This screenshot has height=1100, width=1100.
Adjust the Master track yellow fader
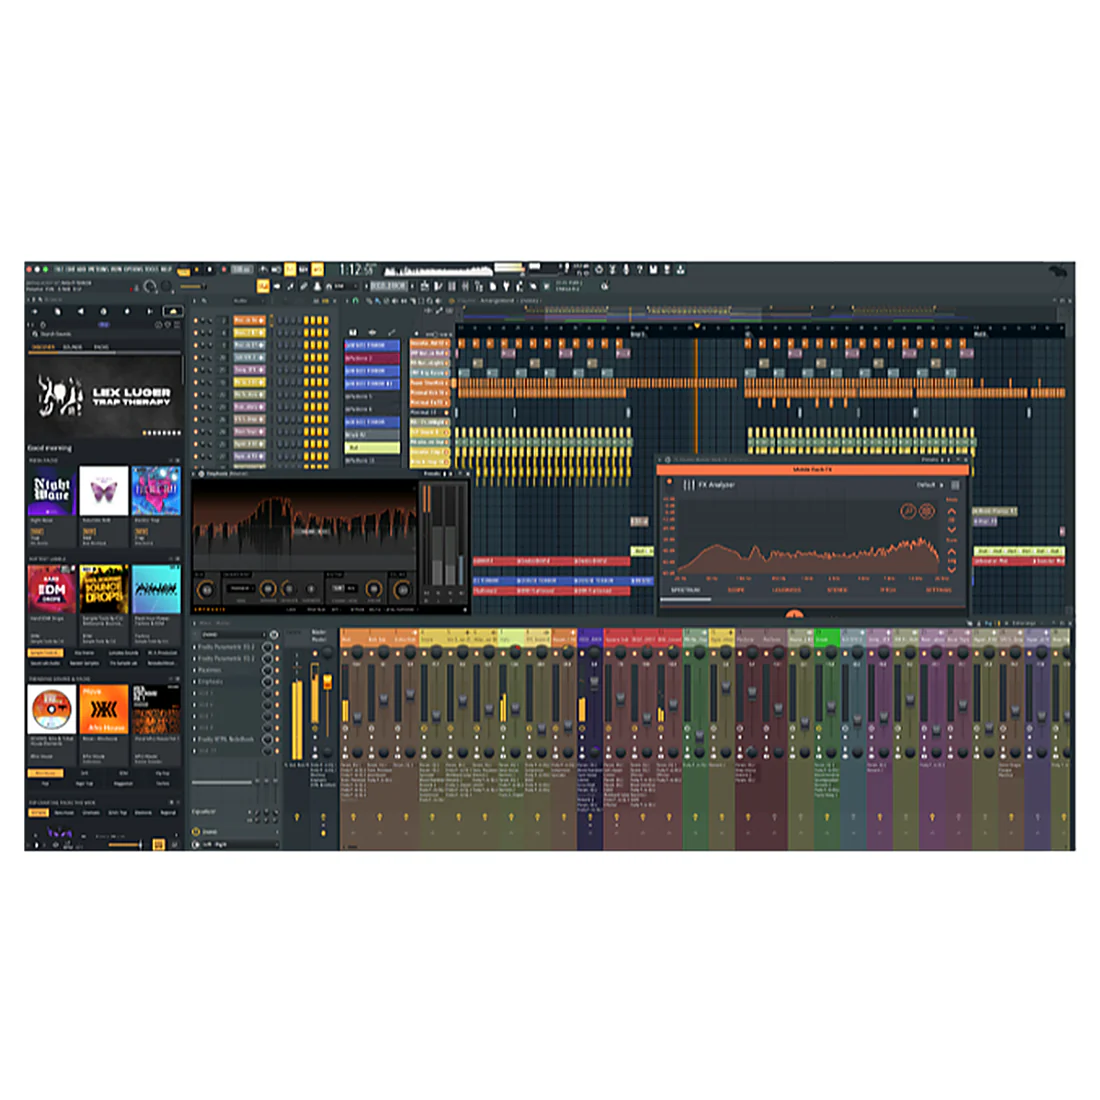pos(328,681)
